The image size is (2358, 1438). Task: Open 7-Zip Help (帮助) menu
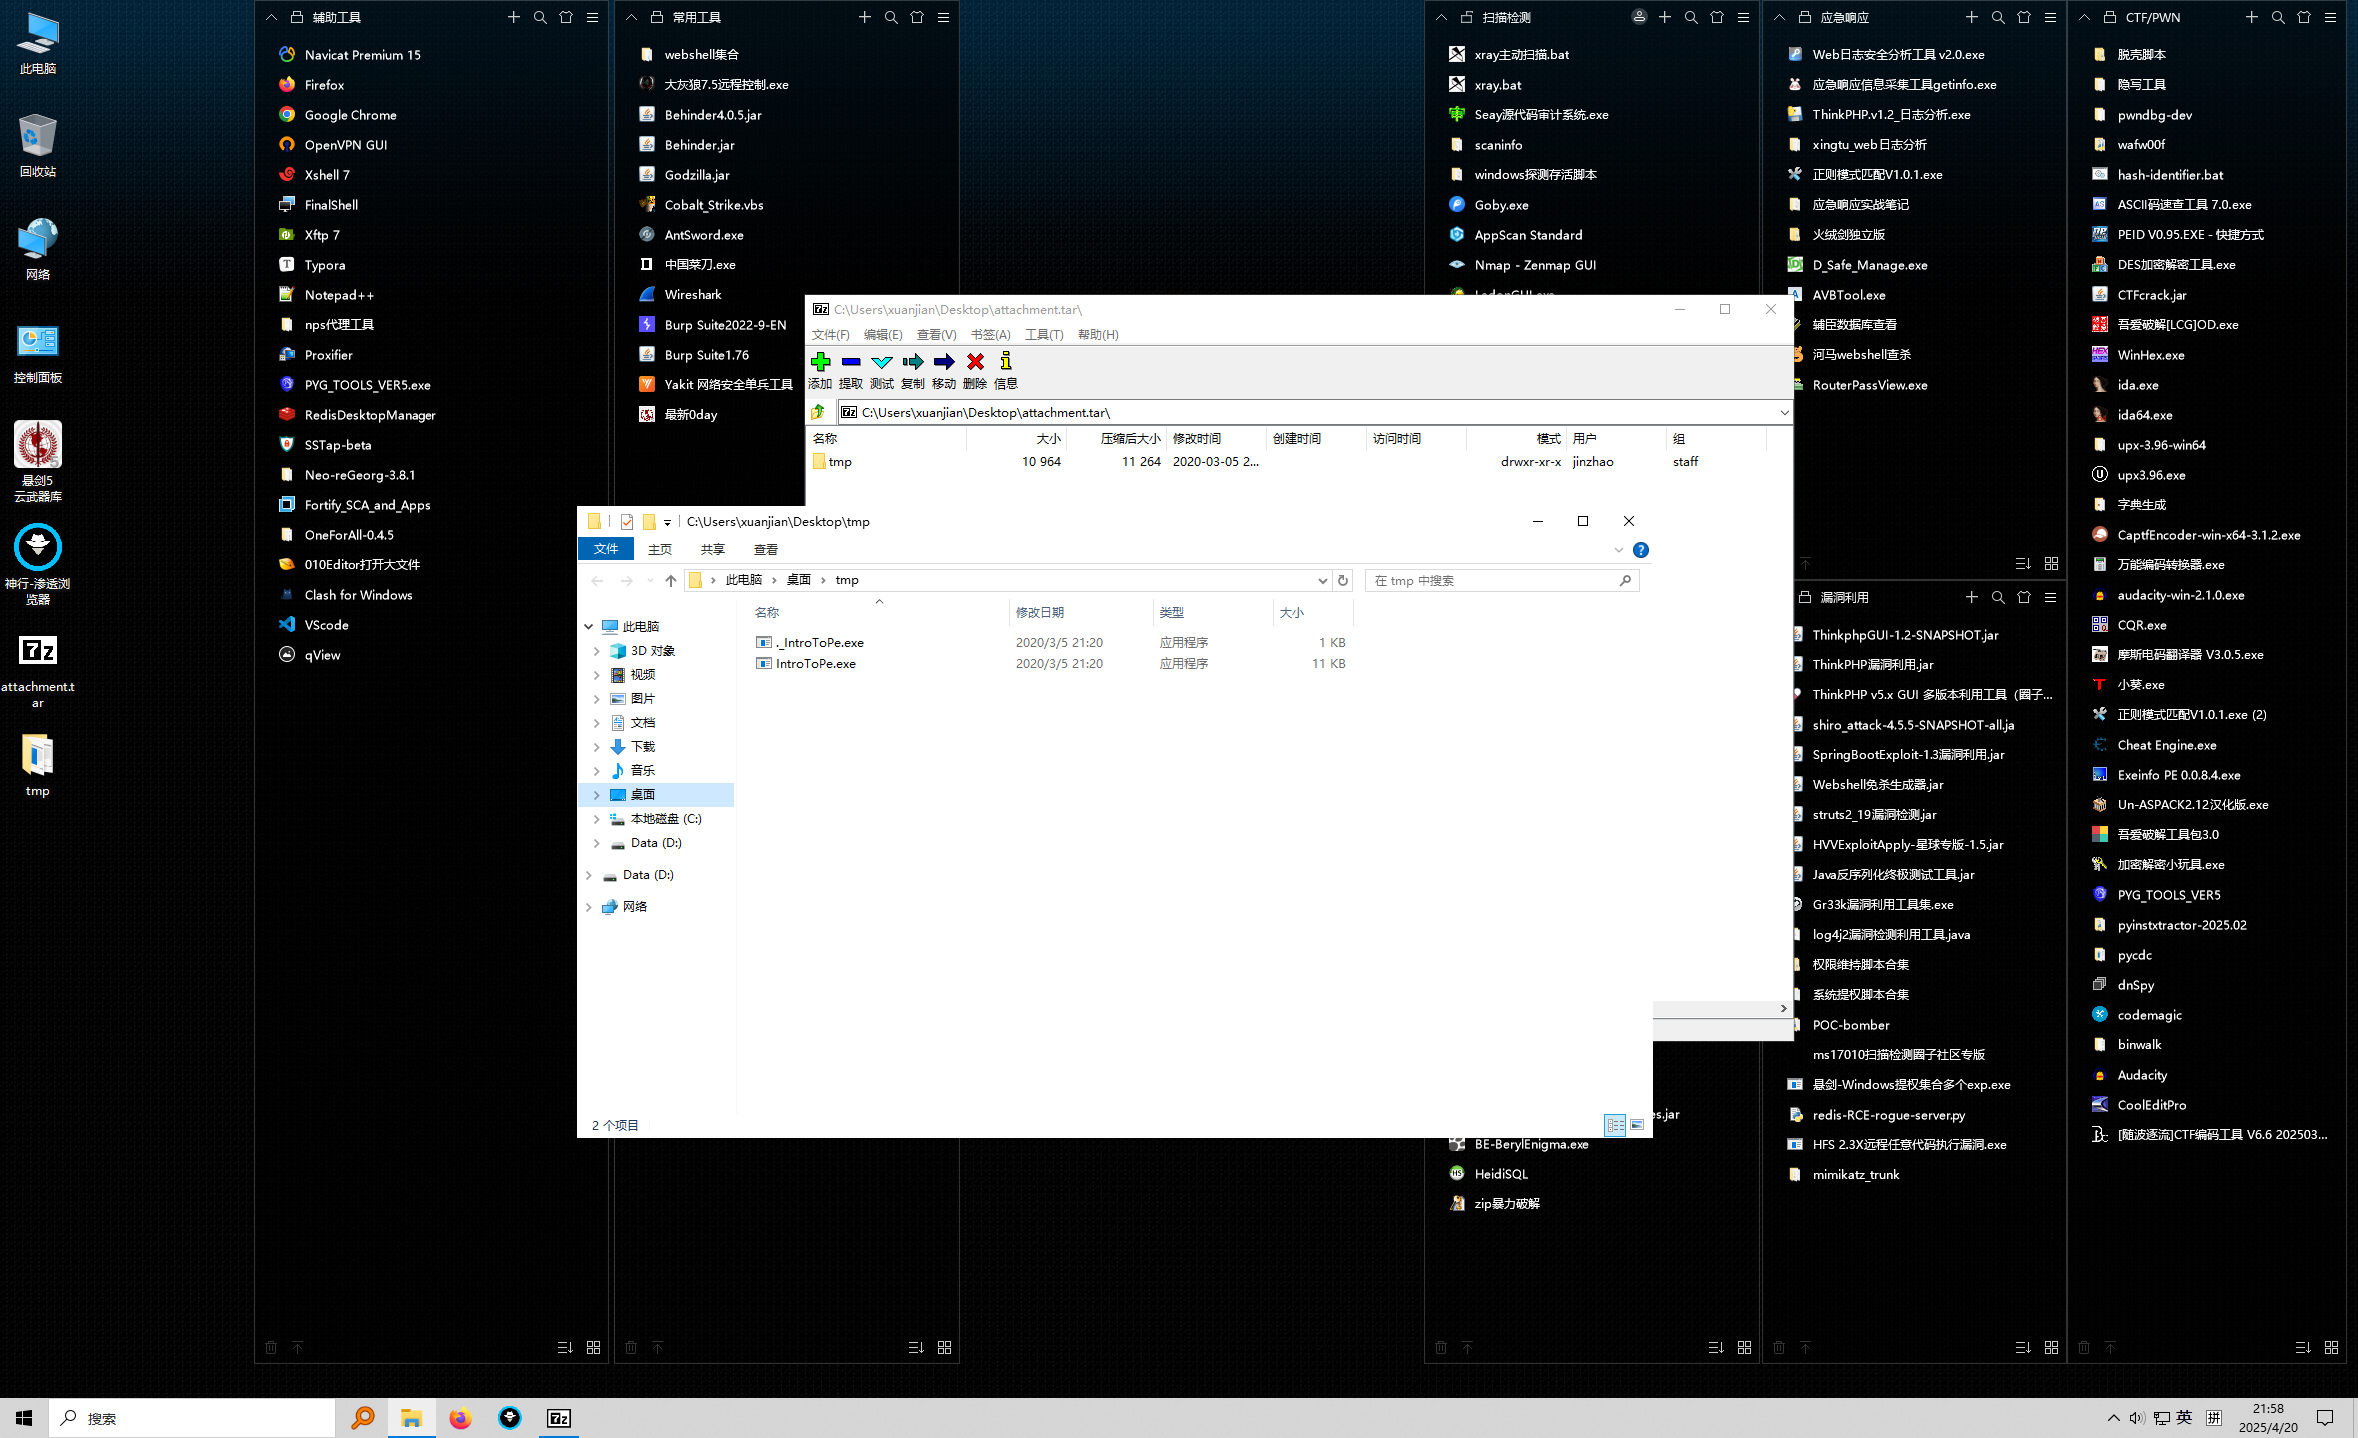pyautogui.click(x=1098, y=334)
